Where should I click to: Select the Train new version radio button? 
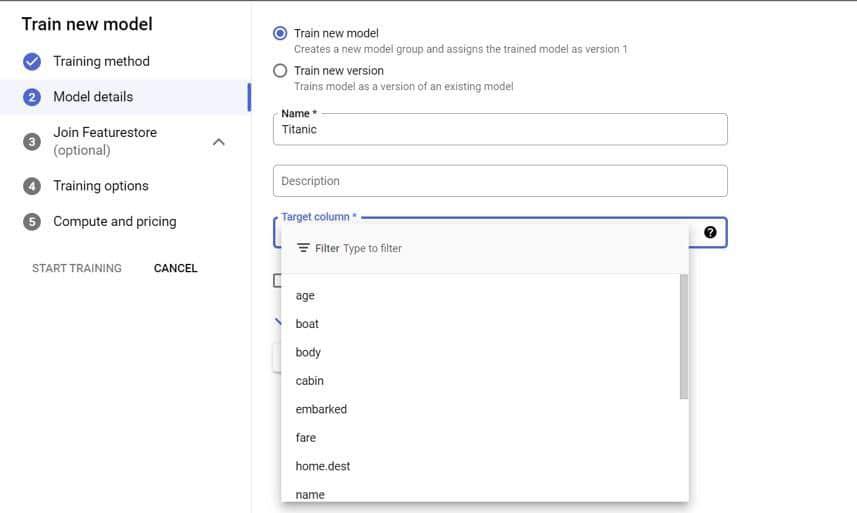click(x=280, y=71)
